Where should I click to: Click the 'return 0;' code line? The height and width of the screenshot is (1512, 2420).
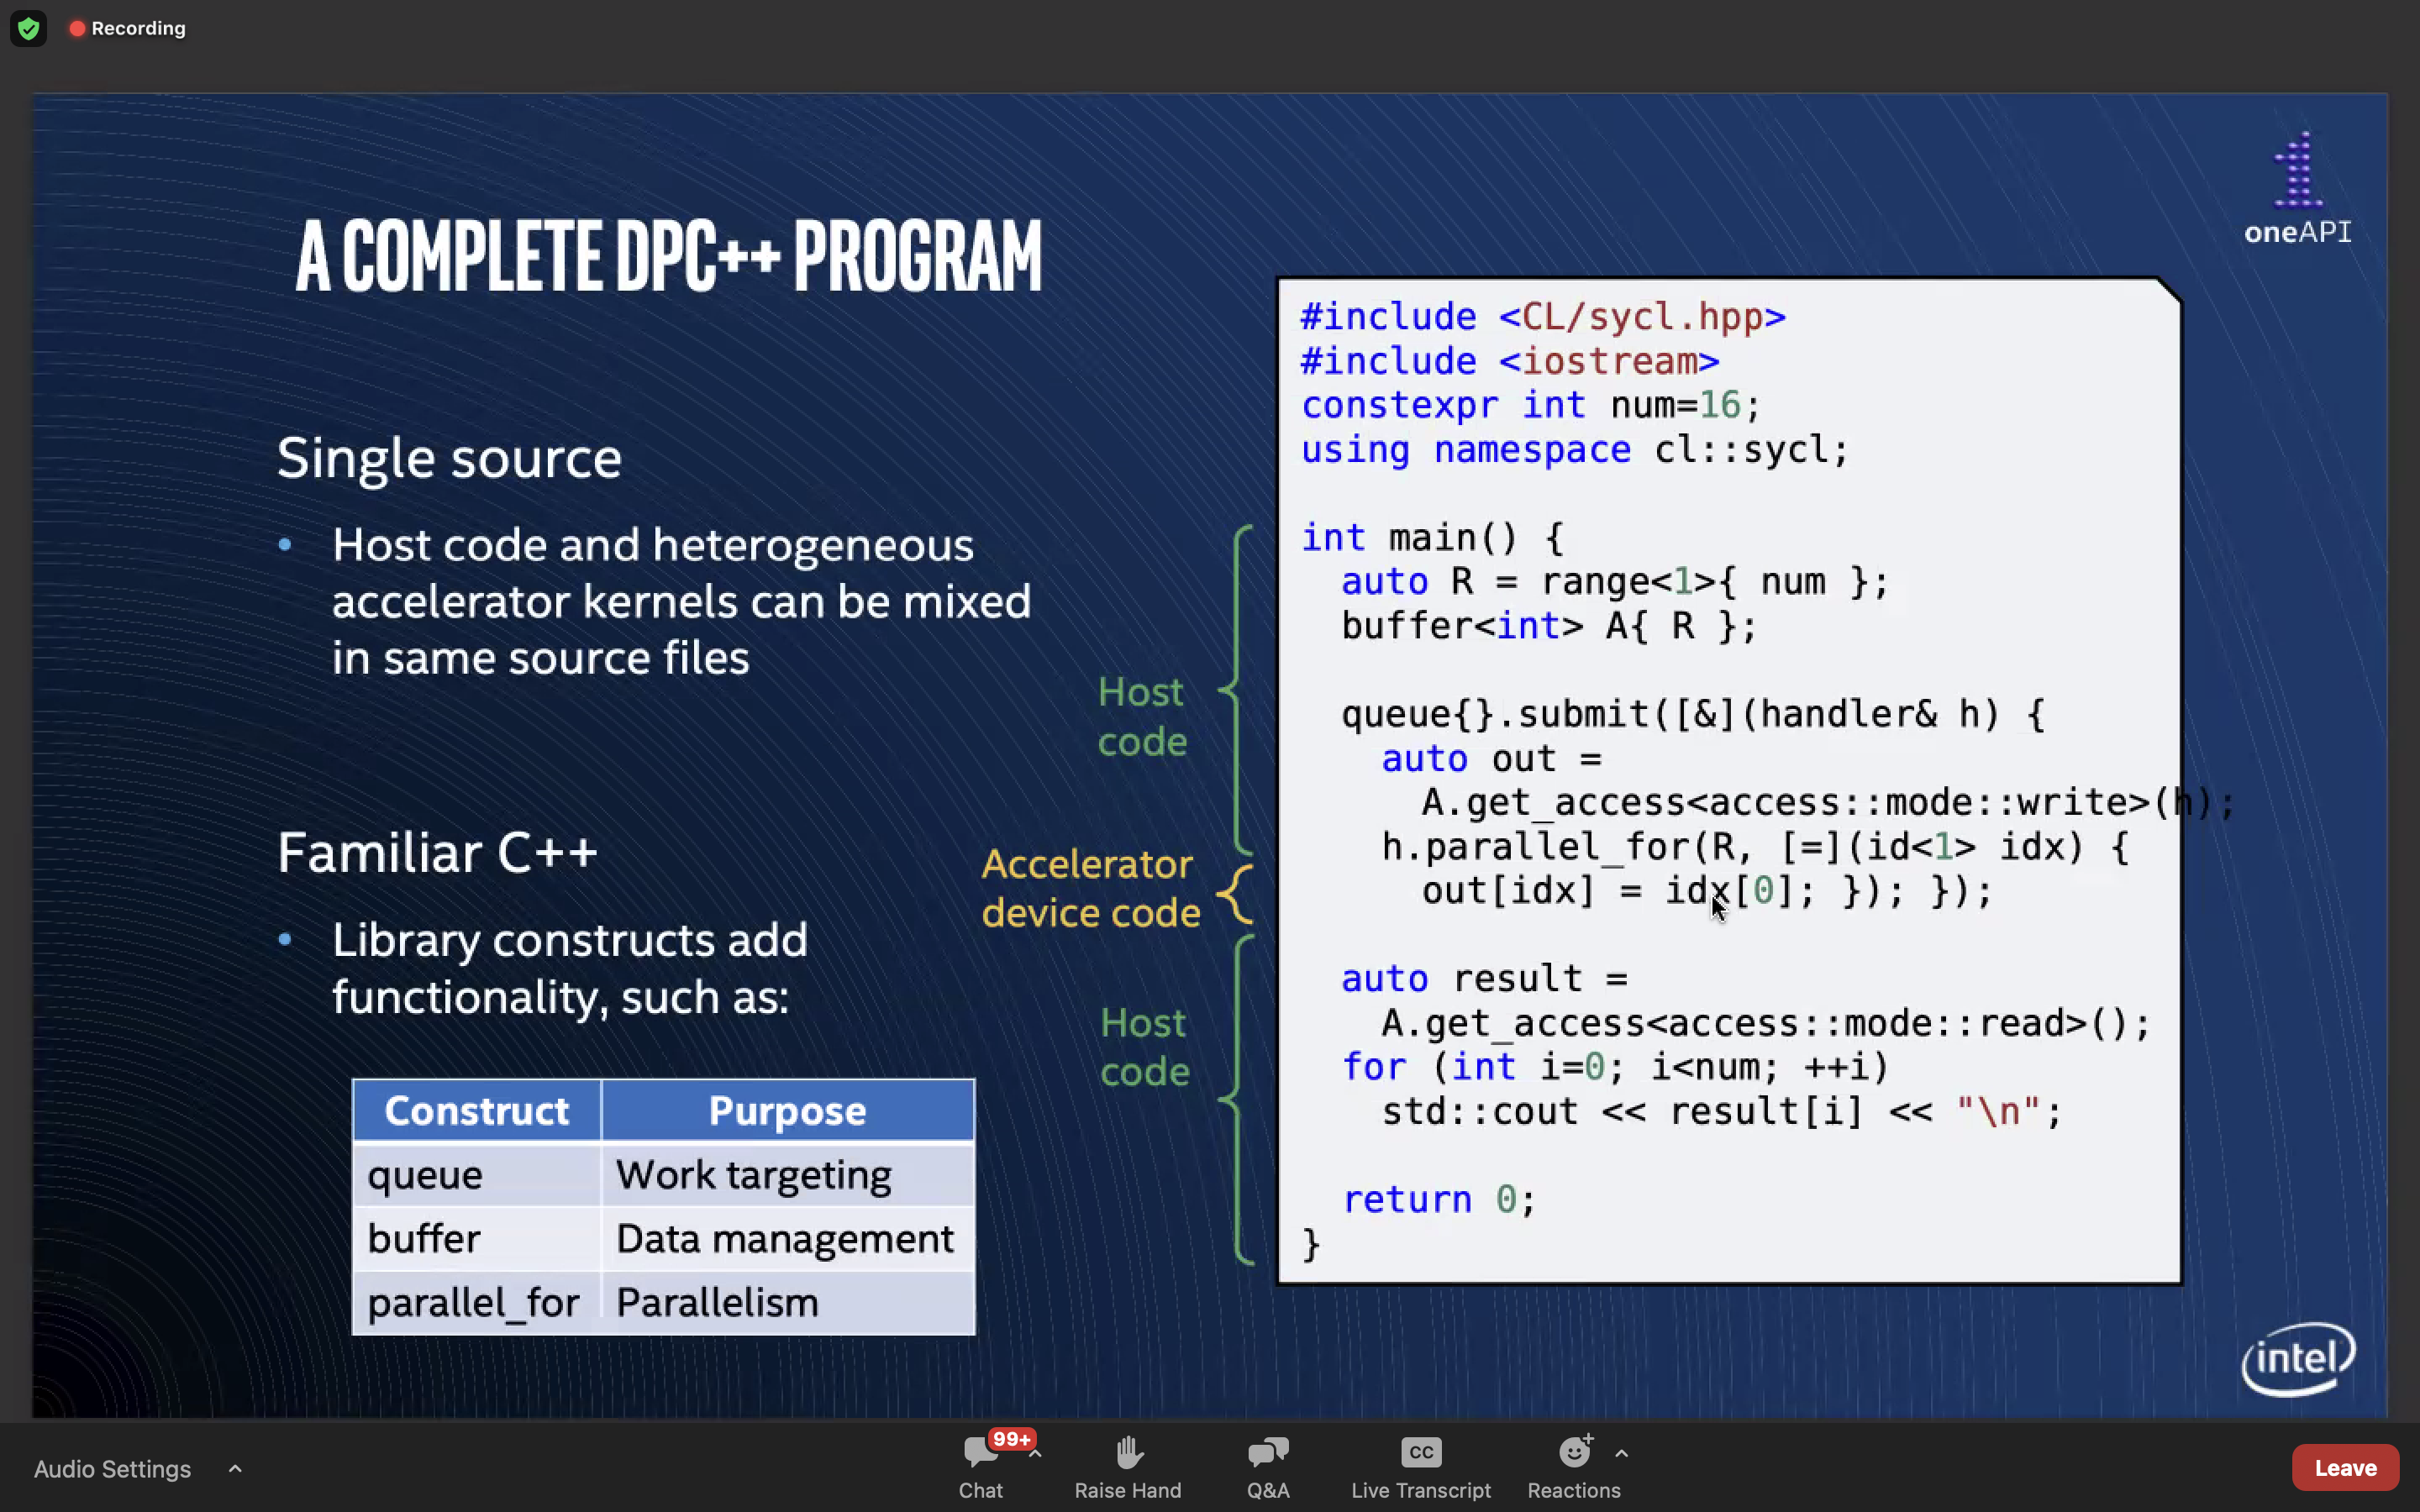point(1438,1199)
